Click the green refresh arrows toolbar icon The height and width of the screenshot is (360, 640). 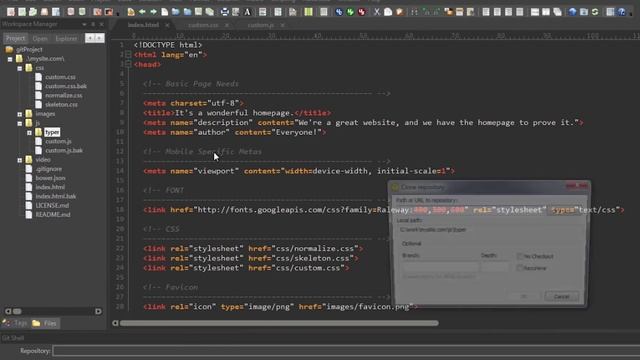[x=595, y=12]
